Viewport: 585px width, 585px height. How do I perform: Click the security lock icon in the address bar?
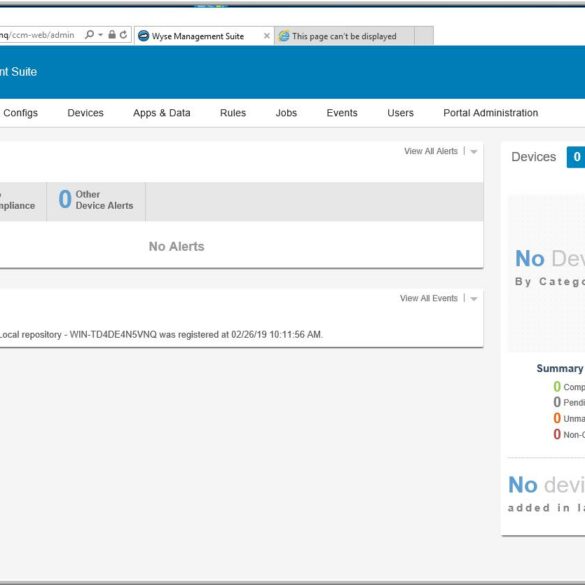(x=112, y=35)
